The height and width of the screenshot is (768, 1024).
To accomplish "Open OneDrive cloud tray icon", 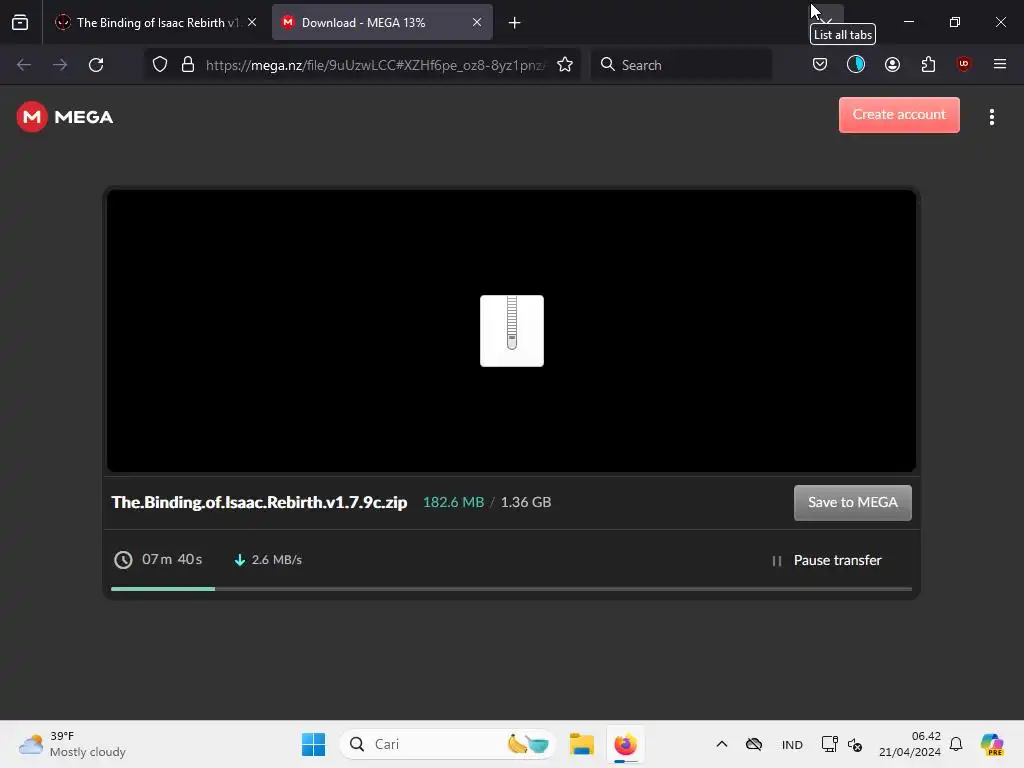I will [754, 744].
